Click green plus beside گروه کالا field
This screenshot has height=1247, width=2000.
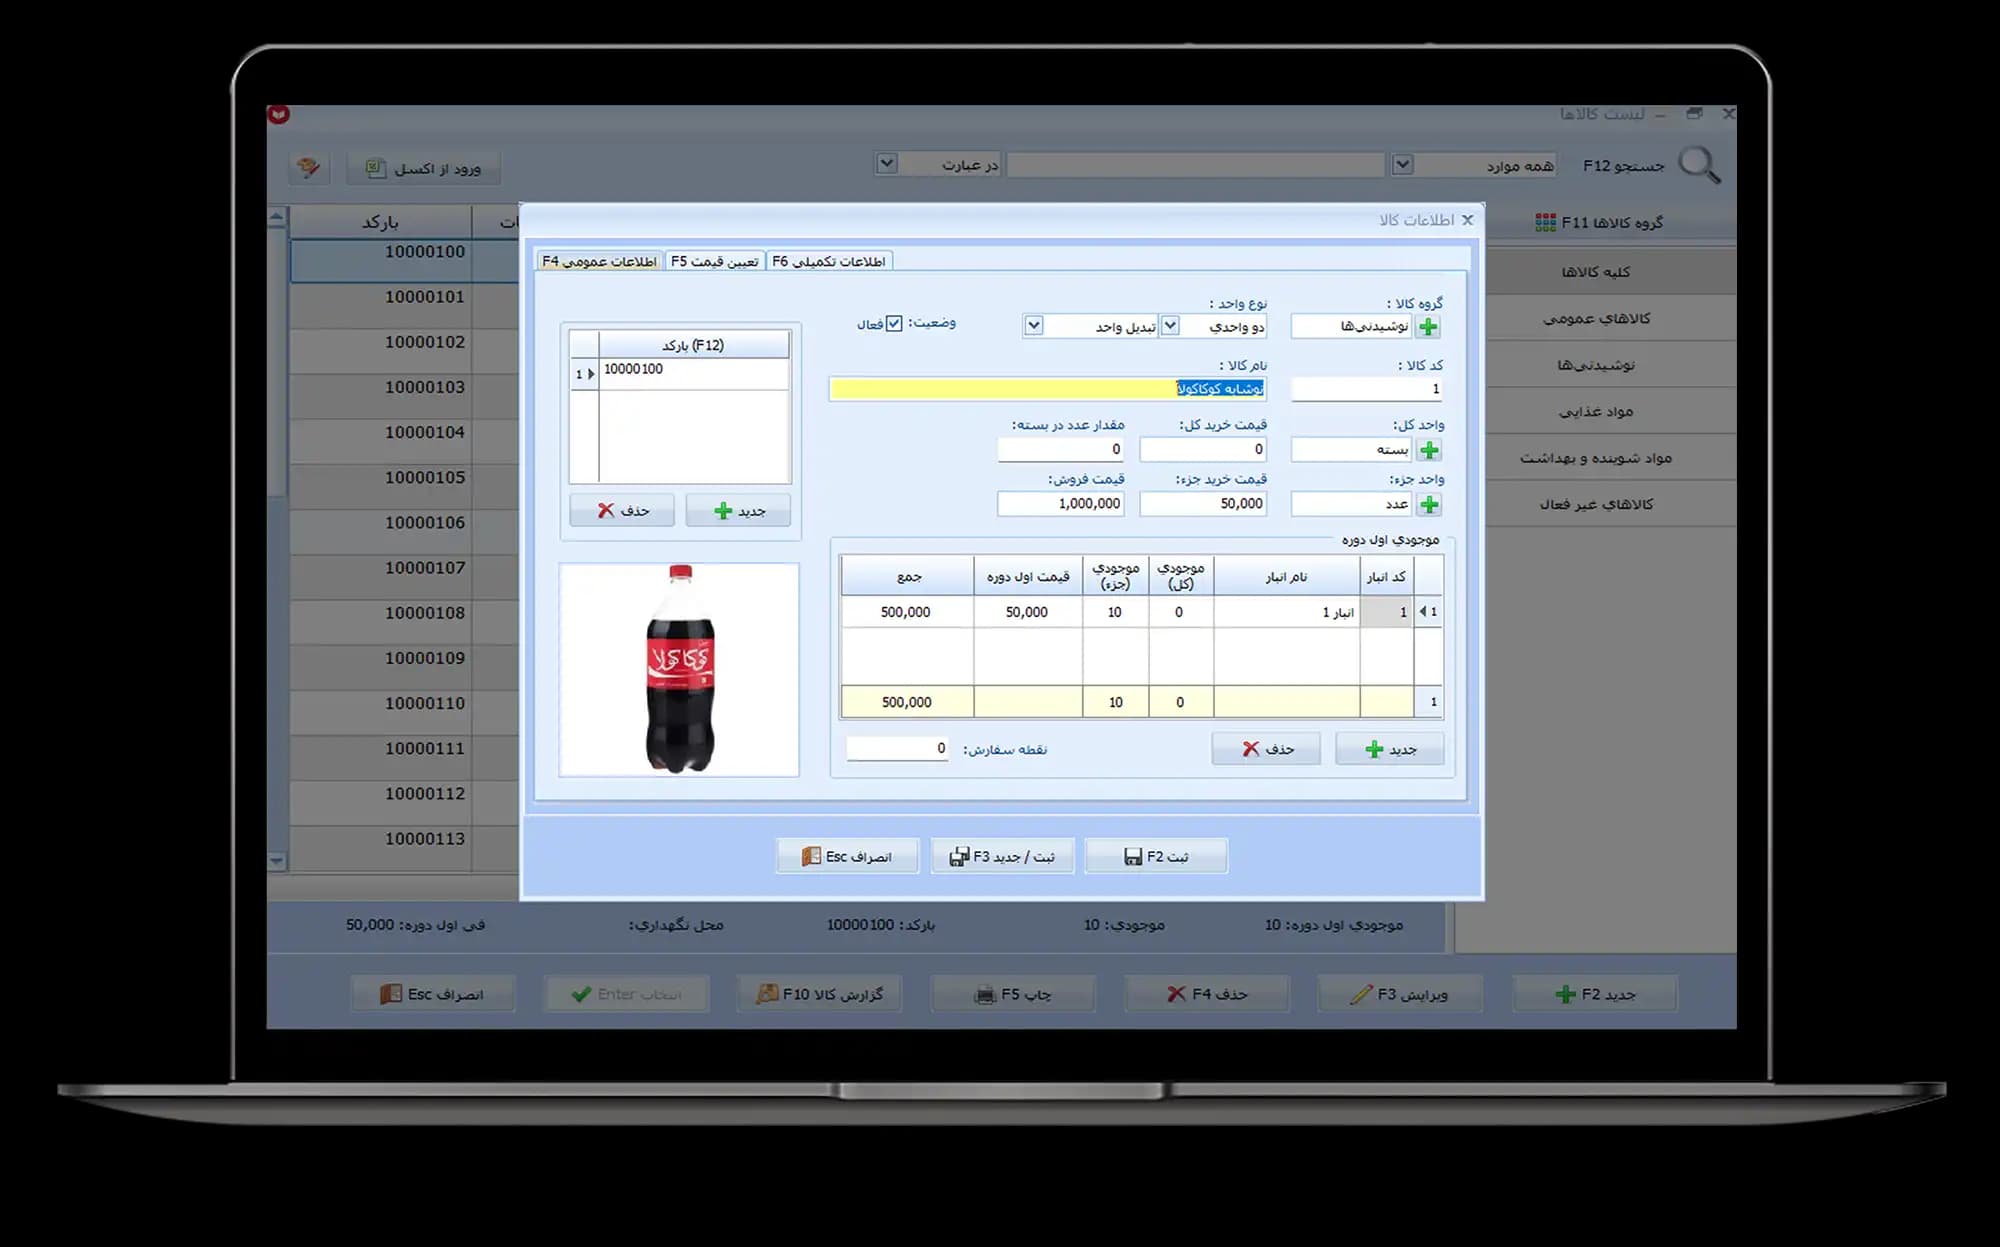pos(1428,327)
